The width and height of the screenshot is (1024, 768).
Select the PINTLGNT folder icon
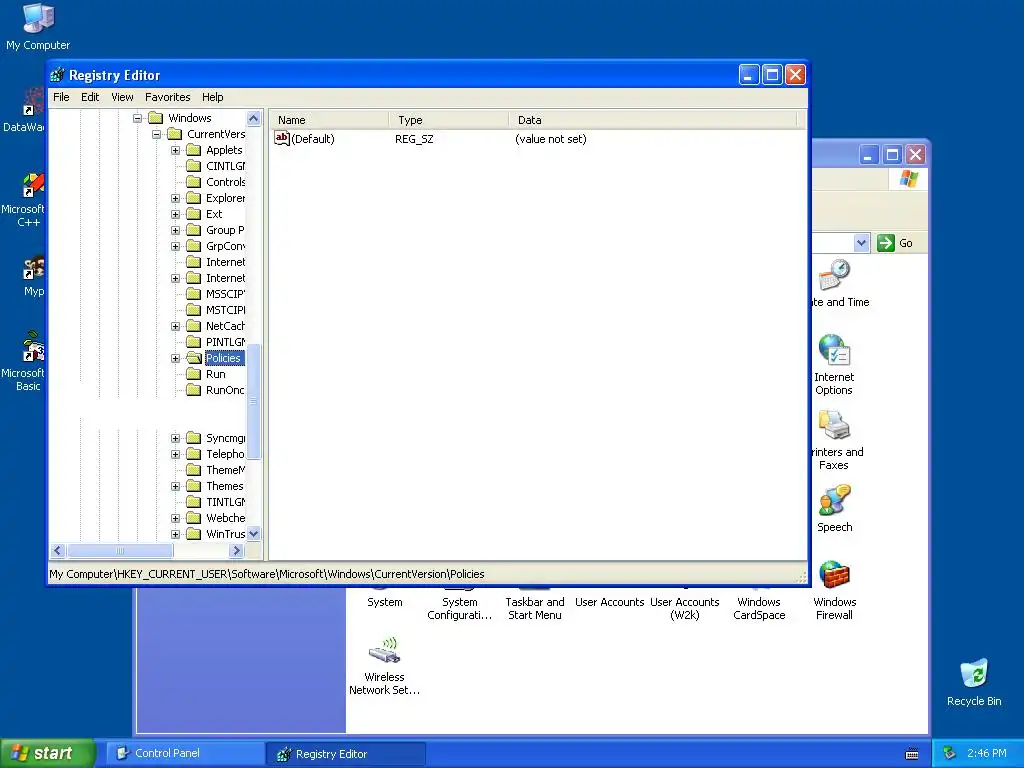(x=193, y=342)
